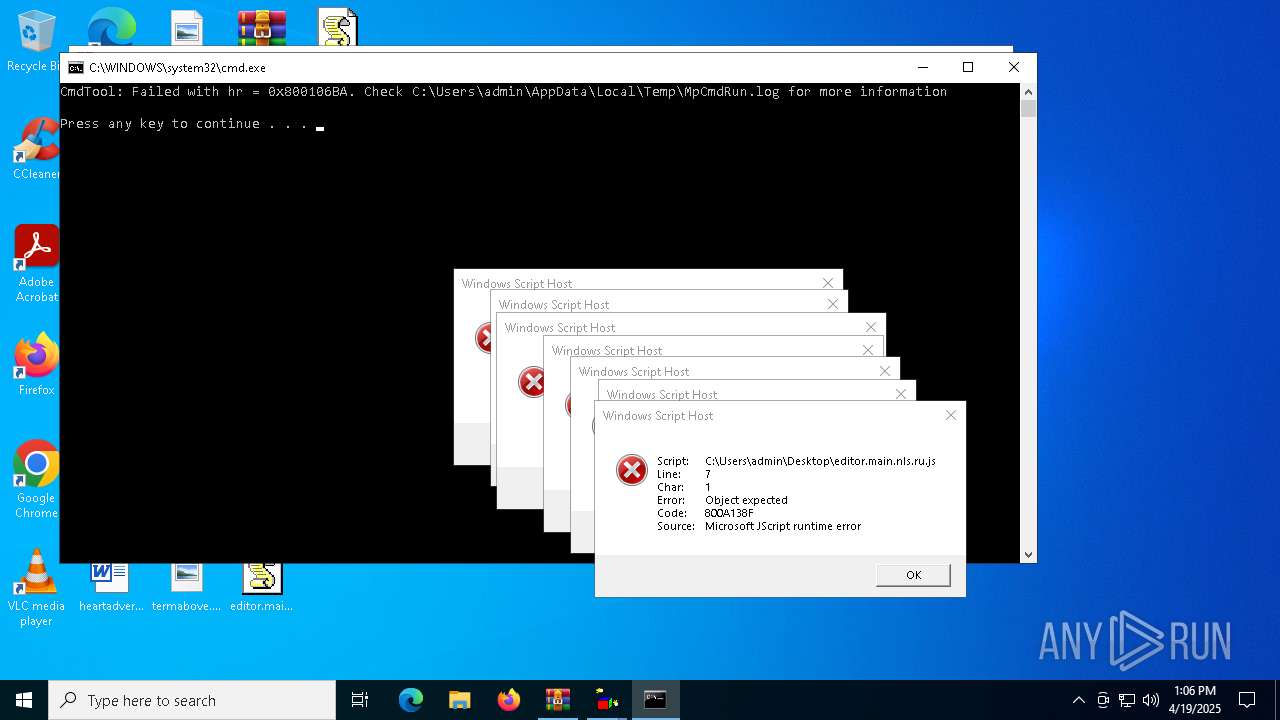Maximize the cmd.exe window
1280x720 pixels.
pos(968,68)
